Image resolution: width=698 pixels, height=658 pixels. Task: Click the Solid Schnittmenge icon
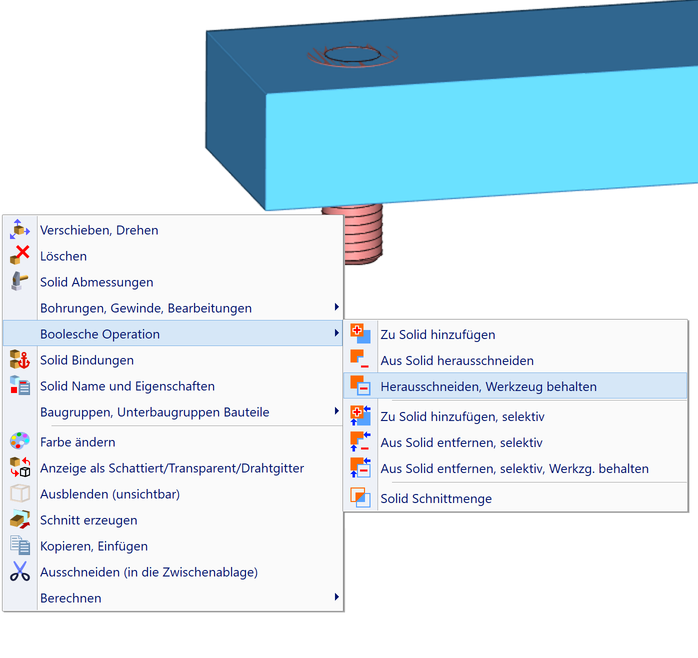pos(360,498)
